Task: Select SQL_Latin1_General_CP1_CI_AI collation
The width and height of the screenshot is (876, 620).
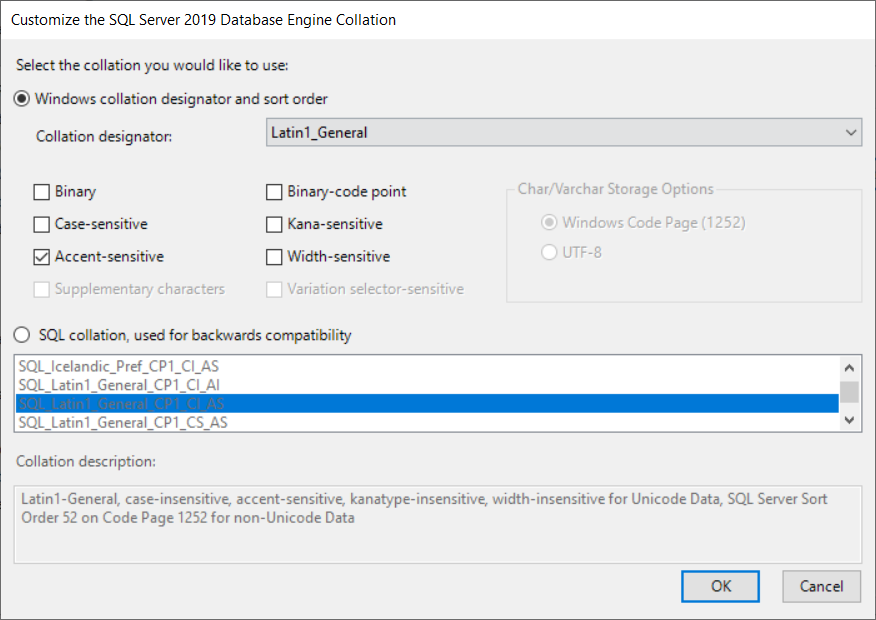Action: [120, 385]
